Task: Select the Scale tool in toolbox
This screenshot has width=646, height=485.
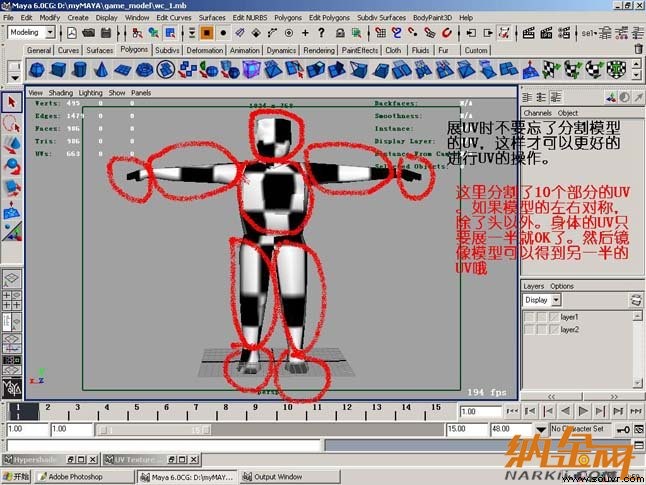Action: pyautogui.click(x=12, y=187)
